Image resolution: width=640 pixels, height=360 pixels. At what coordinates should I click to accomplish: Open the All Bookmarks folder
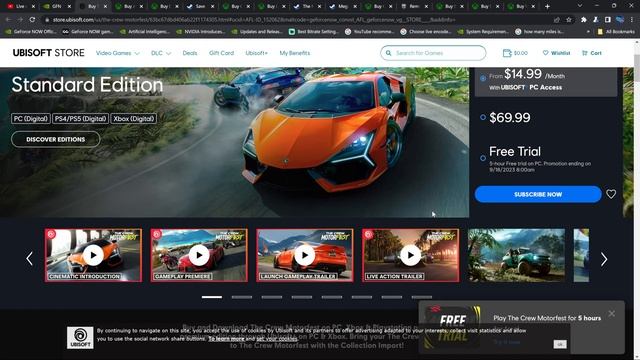tap(616, 31)
